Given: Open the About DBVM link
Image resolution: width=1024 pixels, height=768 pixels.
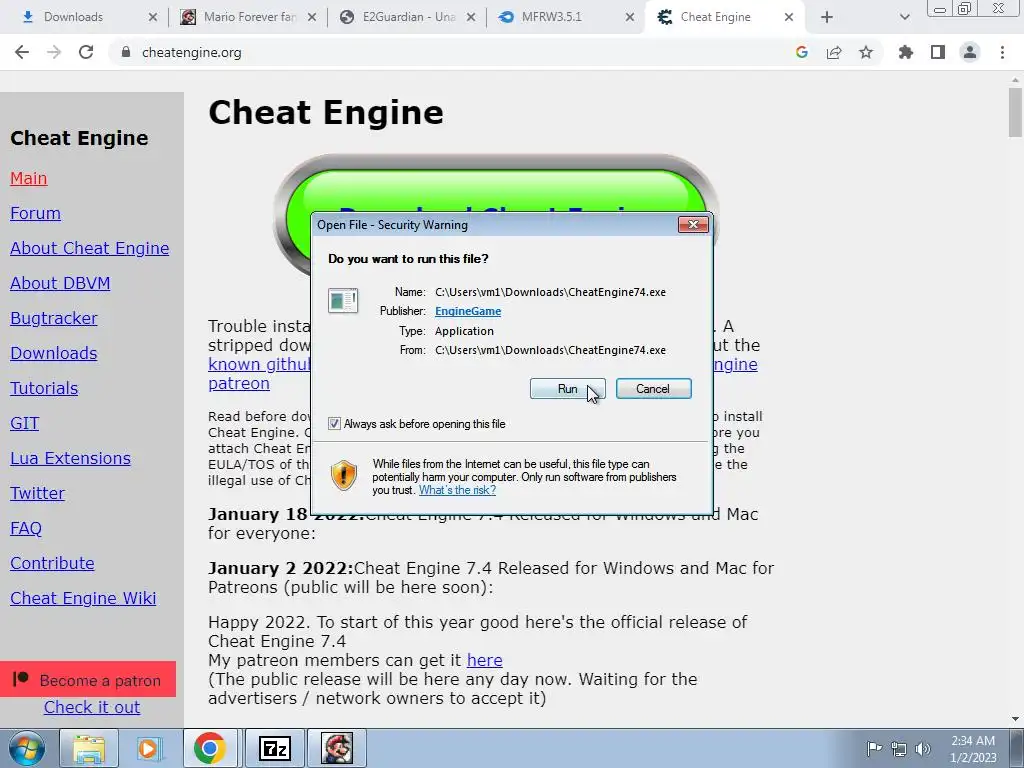Looking at the screenshot, I should [60, 283].
